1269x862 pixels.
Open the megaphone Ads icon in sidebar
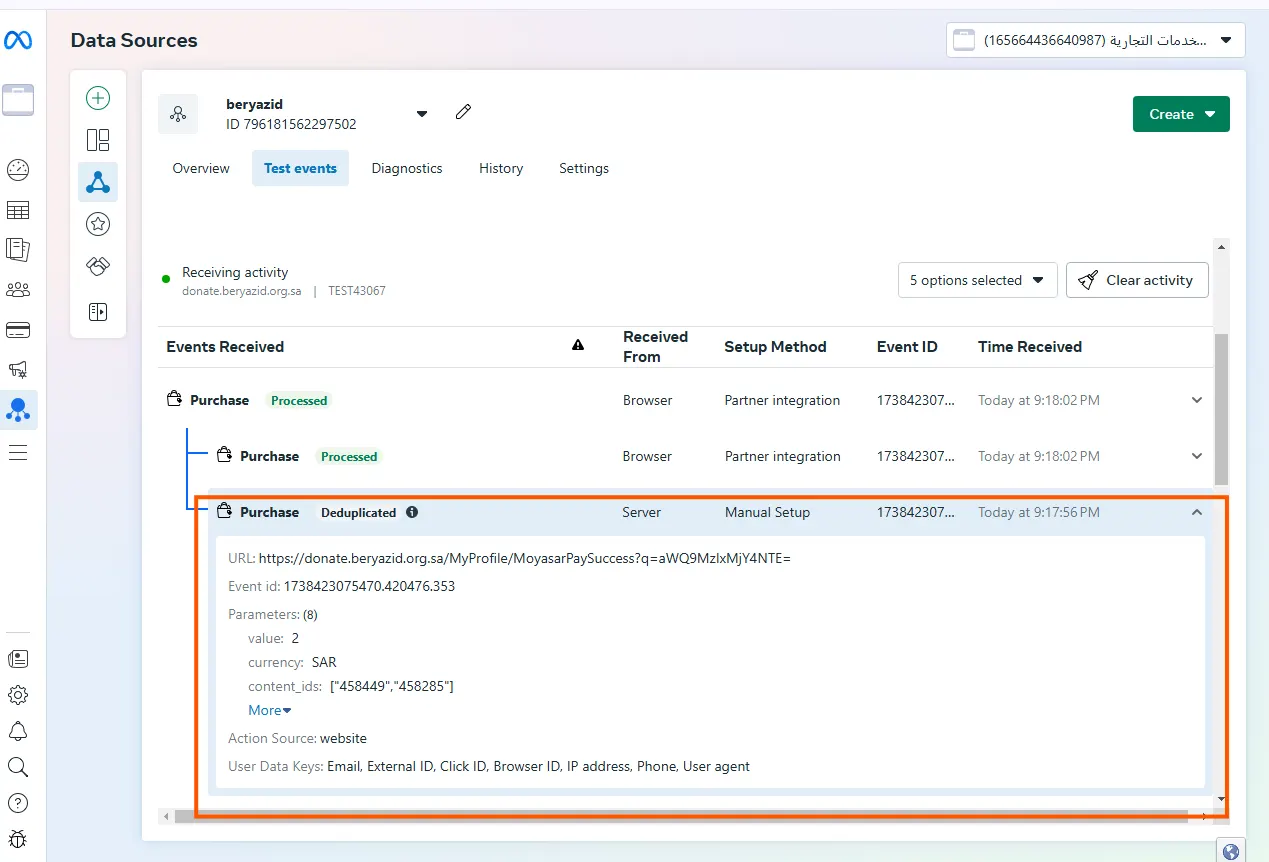coord(18,370)
